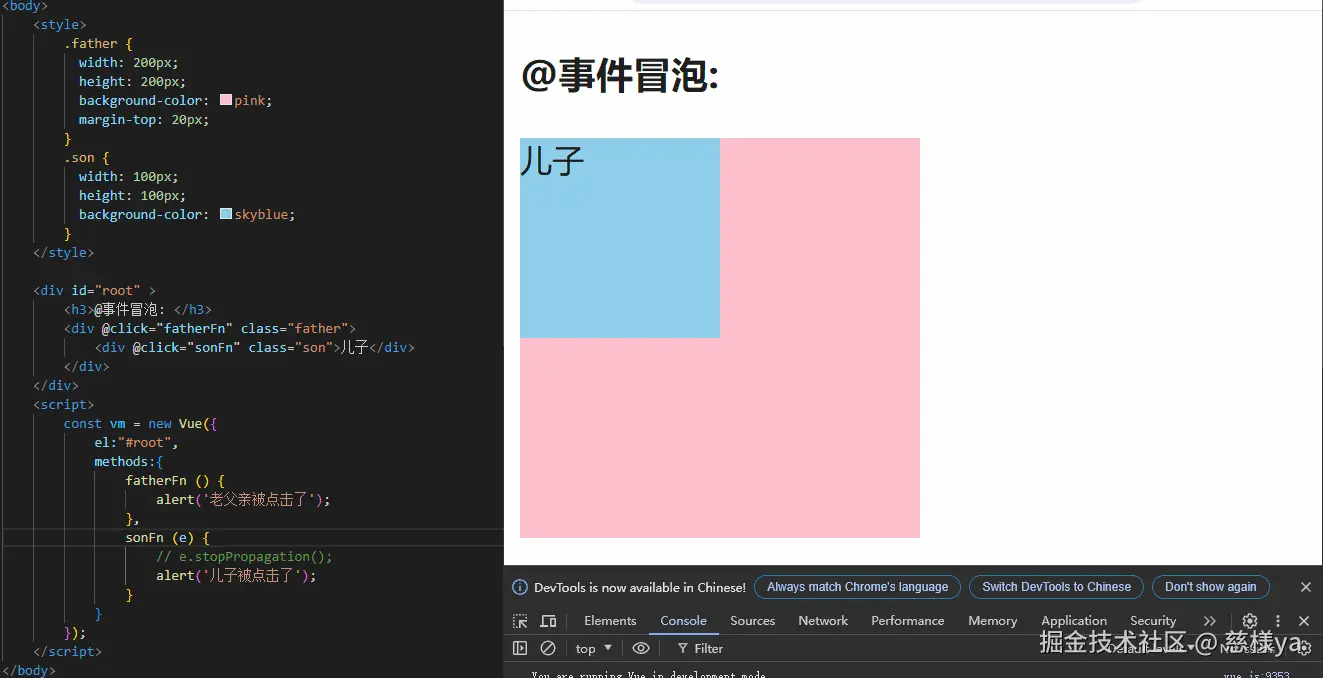
Task: Click the div id="root" code line
Action: click(94, 290)
